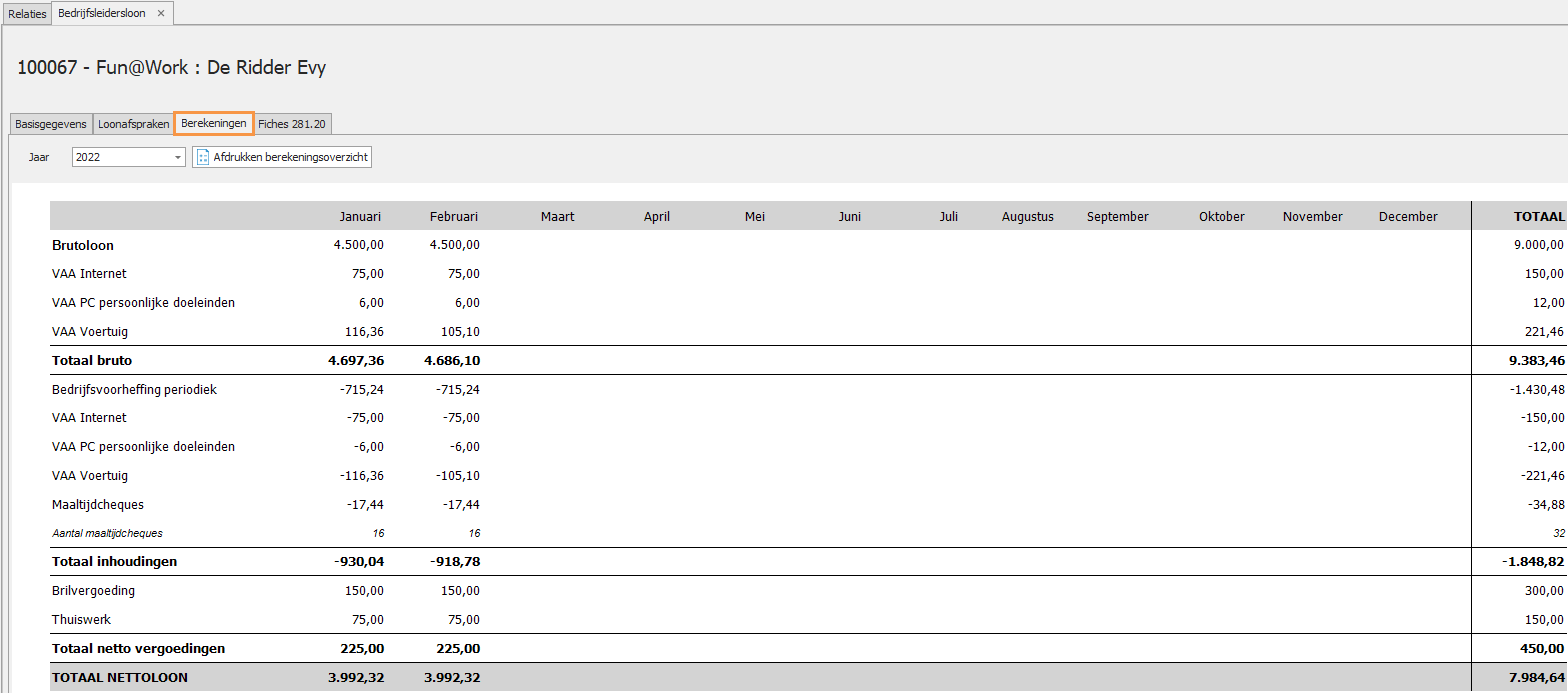This screenshot has height=693, width=1568.
Task: Switch to the Relaties tab
Action: [x=27, y=14]
